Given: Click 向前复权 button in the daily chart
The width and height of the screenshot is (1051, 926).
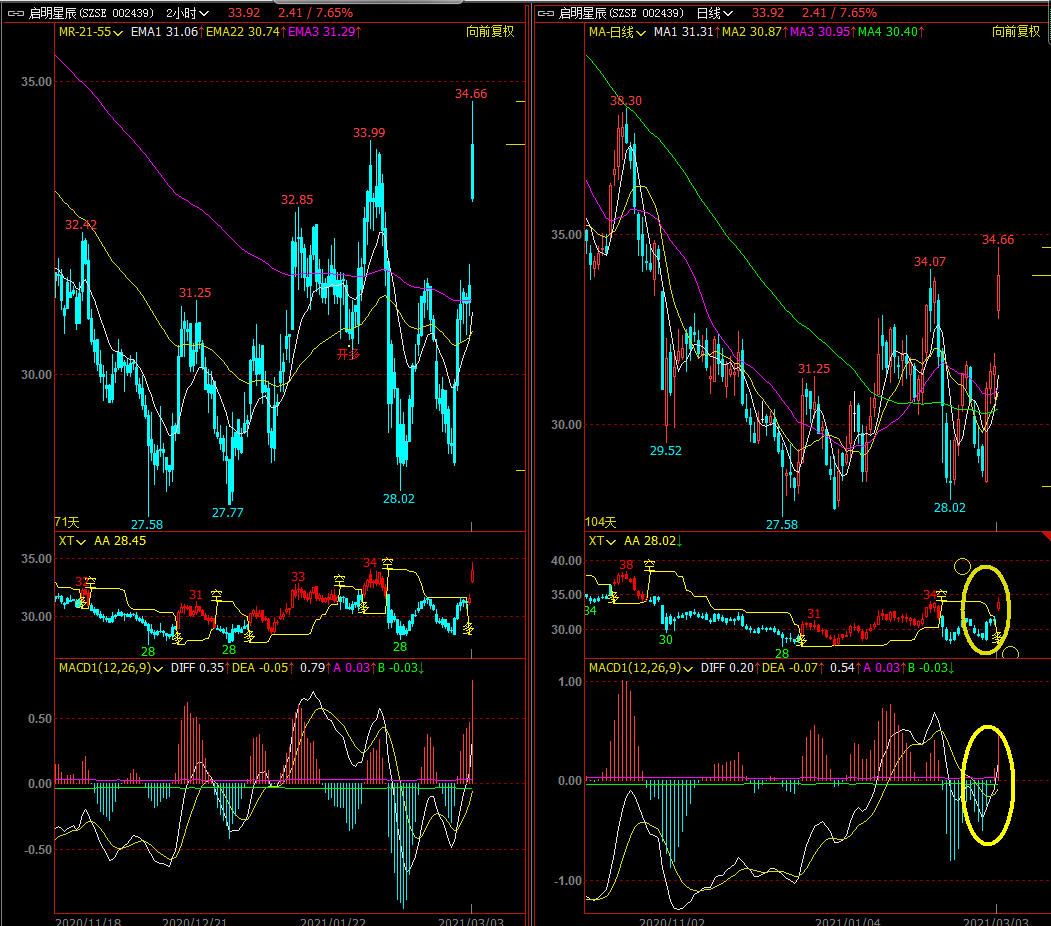Looking at the screenshot, I should tap(1016, 31).
